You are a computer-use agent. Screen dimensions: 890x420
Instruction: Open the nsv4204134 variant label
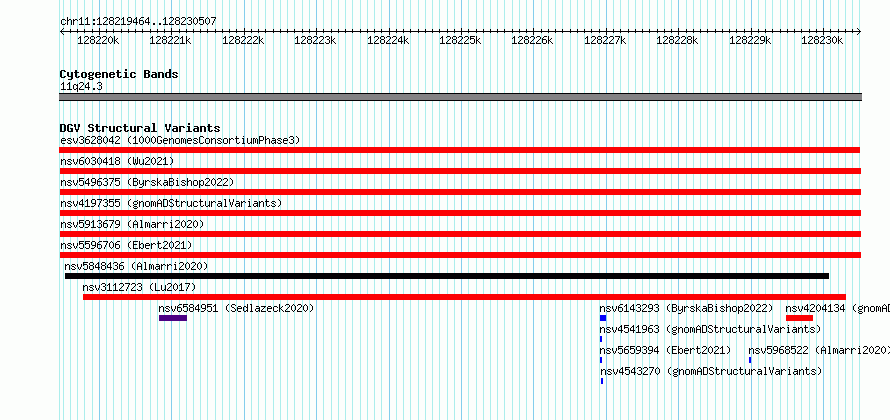pos(838,308)
